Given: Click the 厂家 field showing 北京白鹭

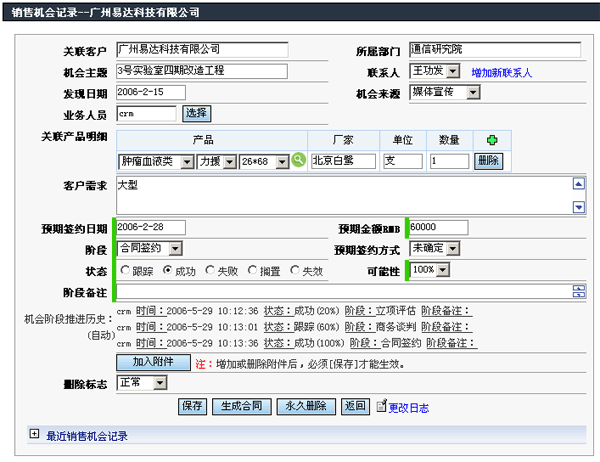Looking at the screenshot, I should 343,161.
